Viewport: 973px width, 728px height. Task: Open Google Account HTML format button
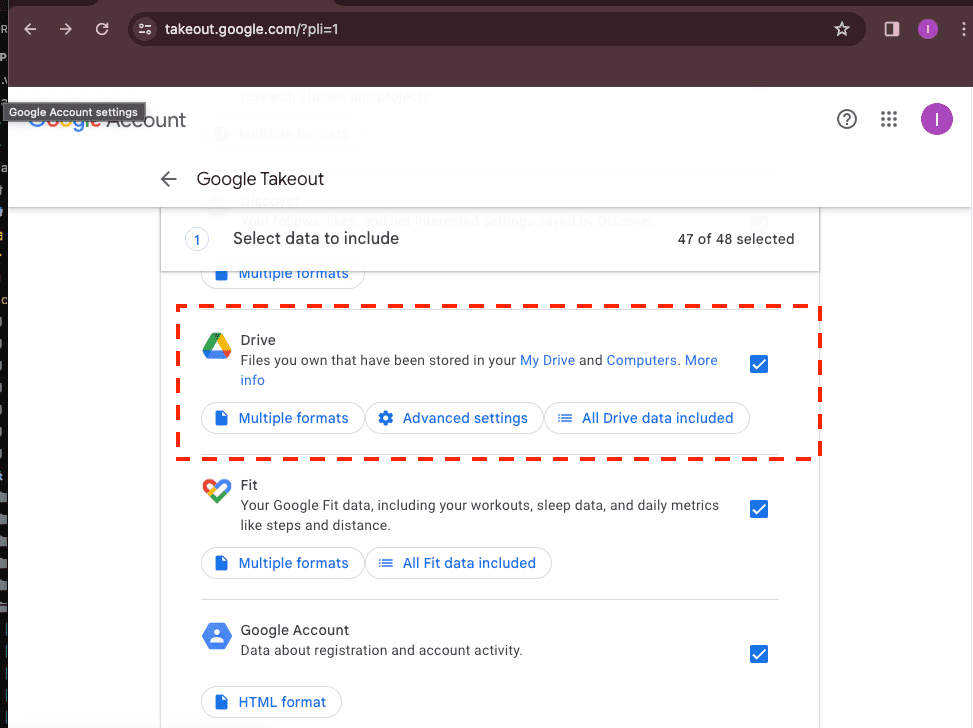click(271, 702)
